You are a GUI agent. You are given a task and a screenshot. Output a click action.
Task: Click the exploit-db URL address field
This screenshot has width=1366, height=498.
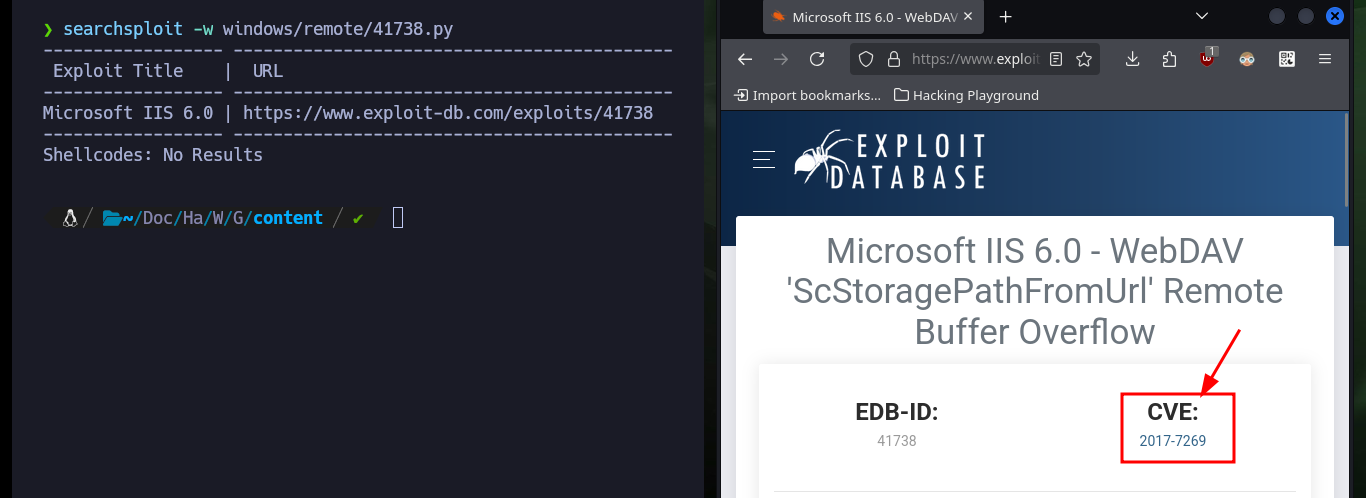(x=974, y=59)
